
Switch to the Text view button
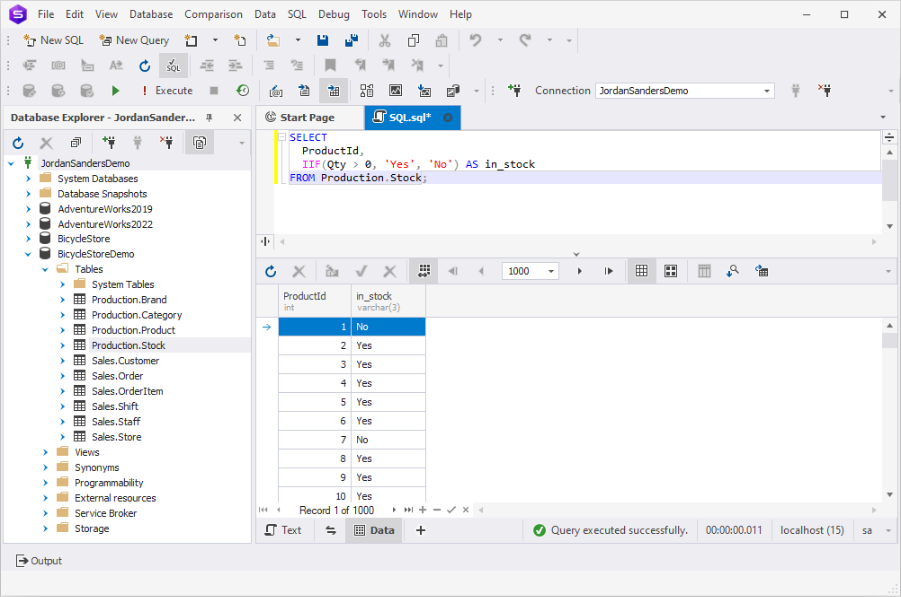click(x=283, y=530)
